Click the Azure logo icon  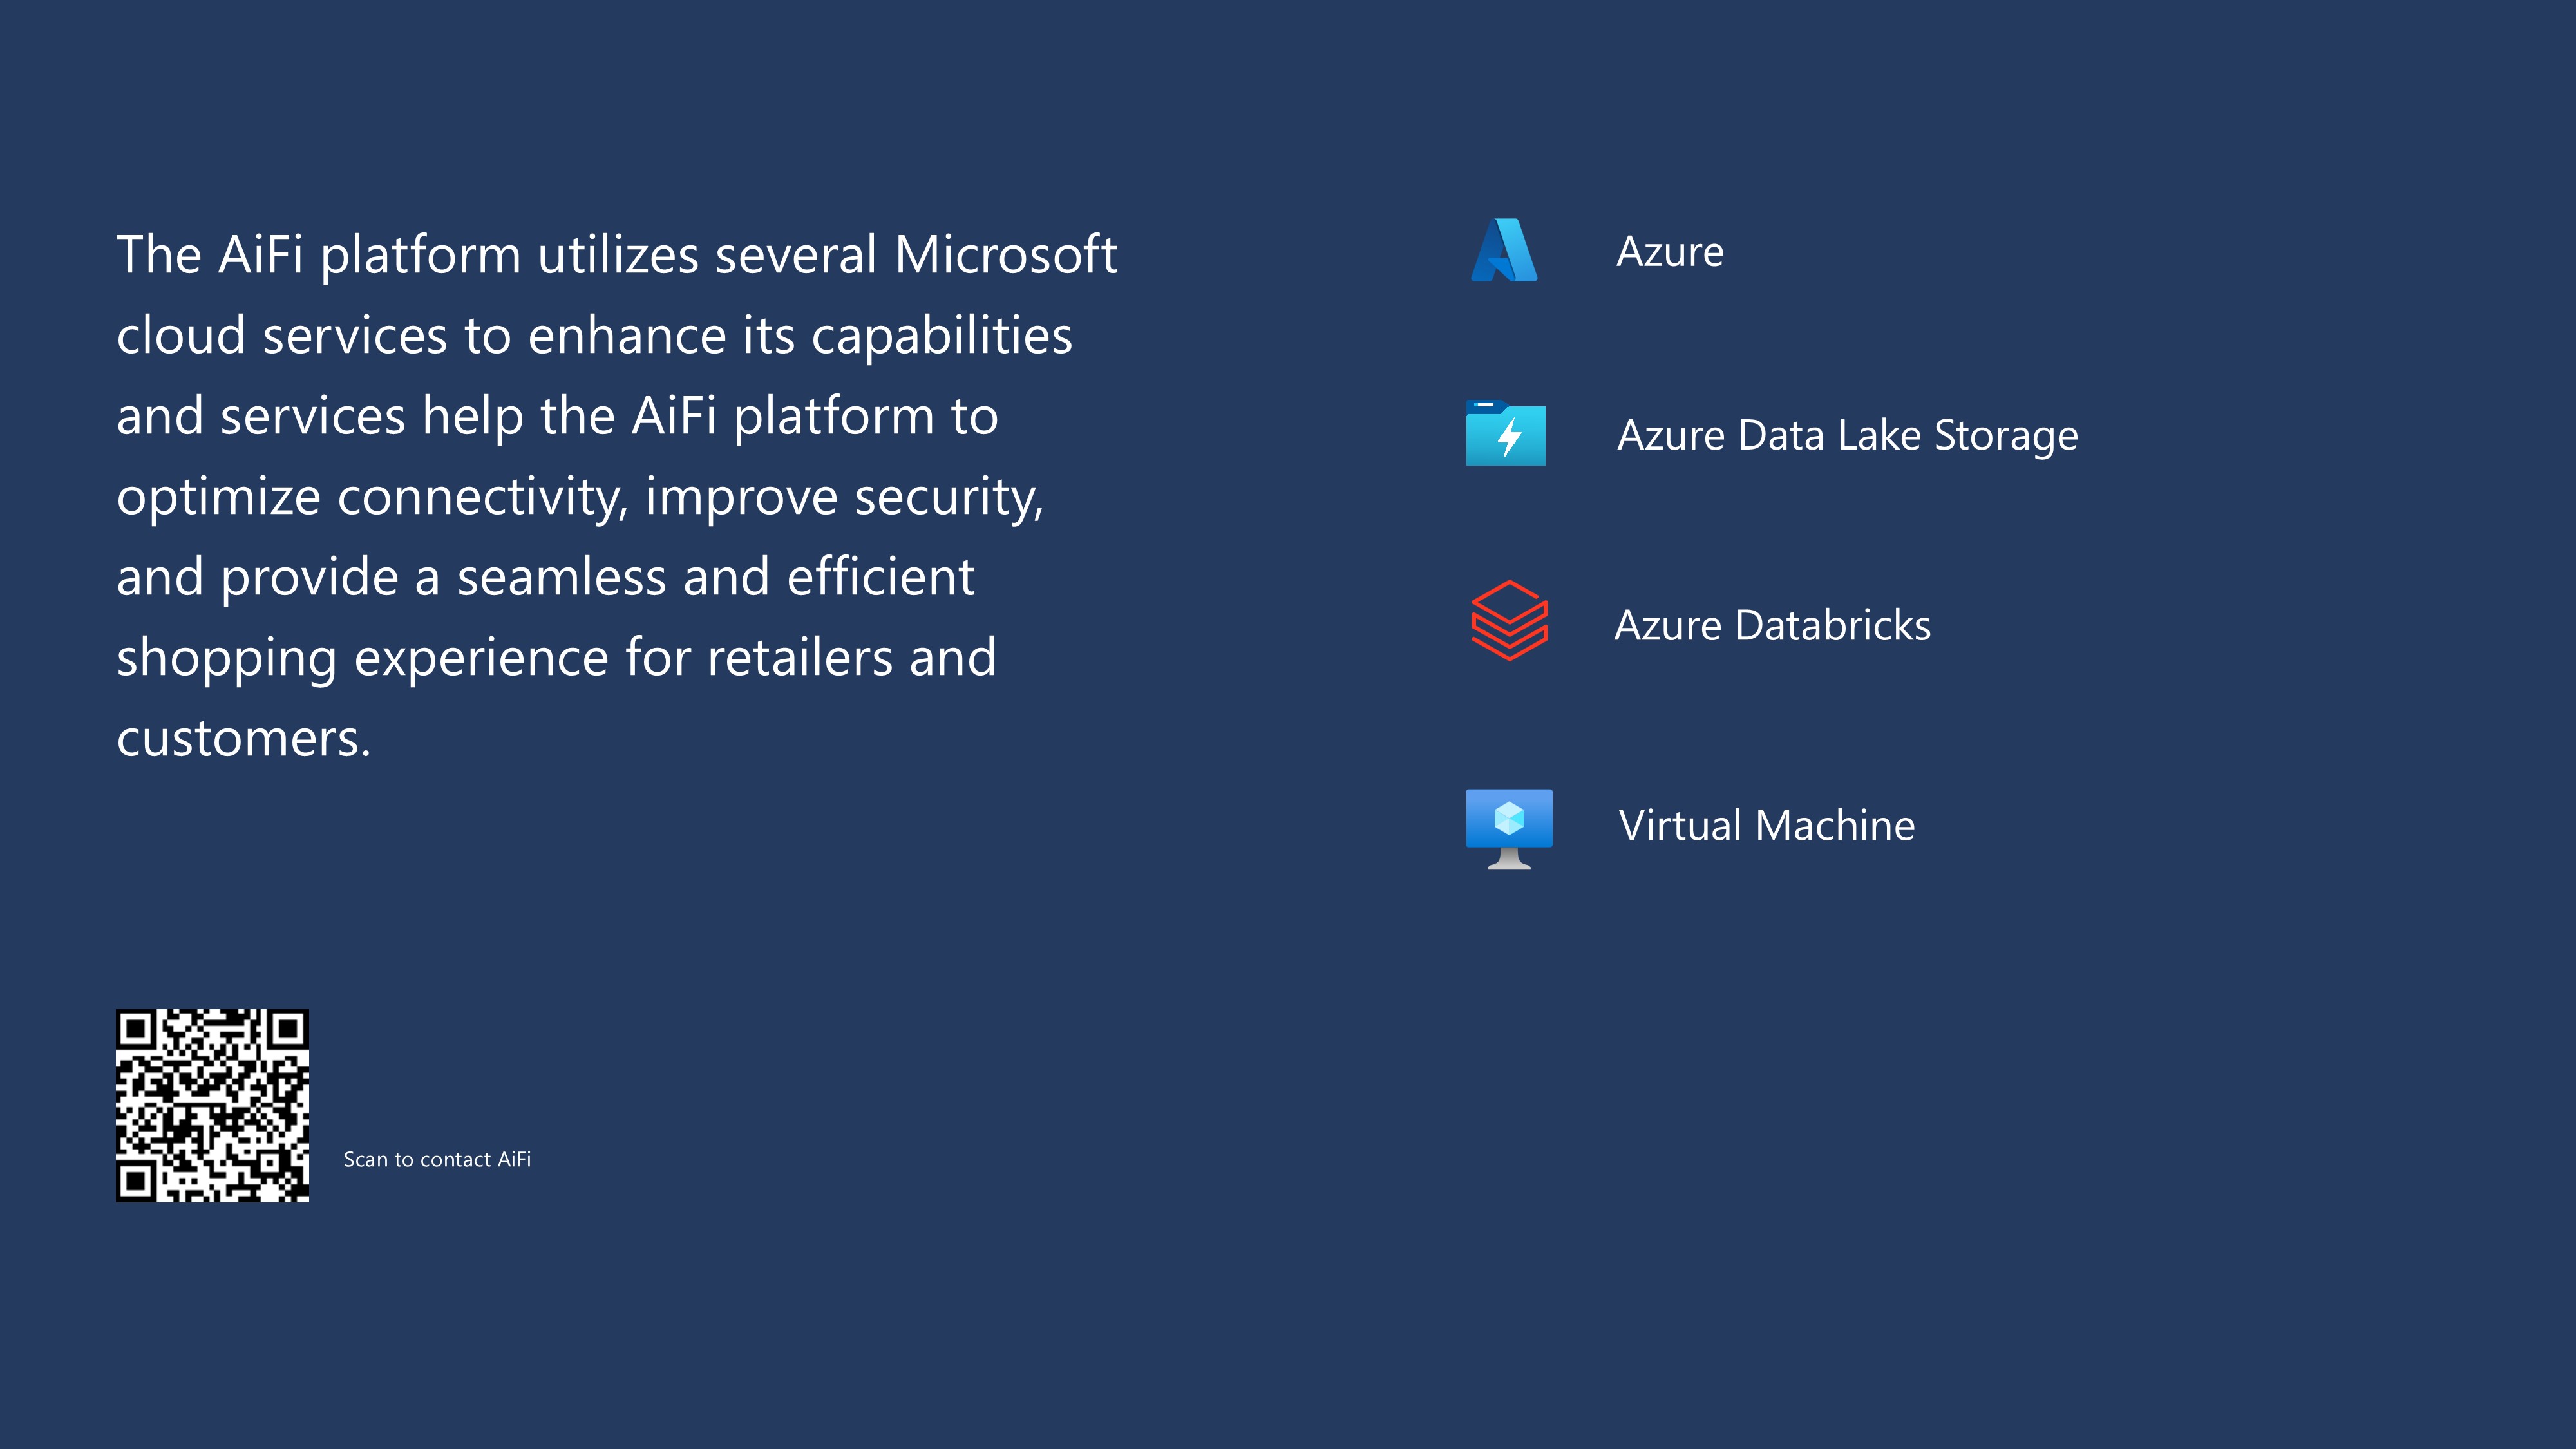click(x=1504, y=250)
